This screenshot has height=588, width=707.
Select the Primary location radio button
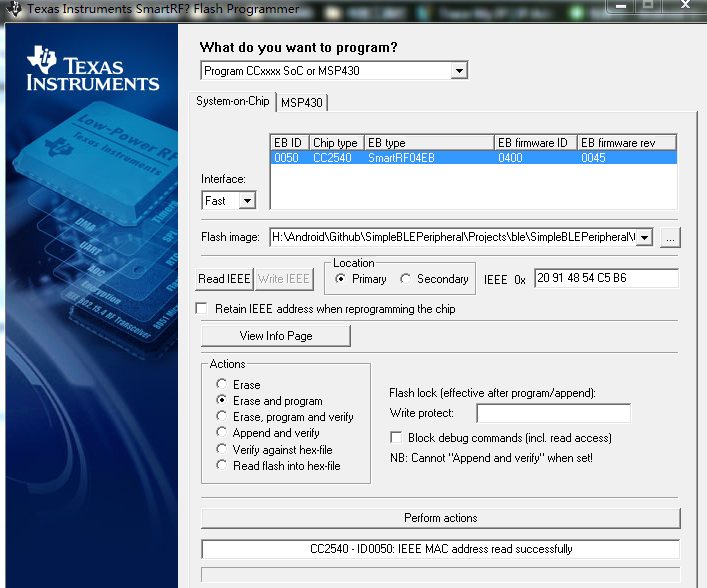pos(340,279)
